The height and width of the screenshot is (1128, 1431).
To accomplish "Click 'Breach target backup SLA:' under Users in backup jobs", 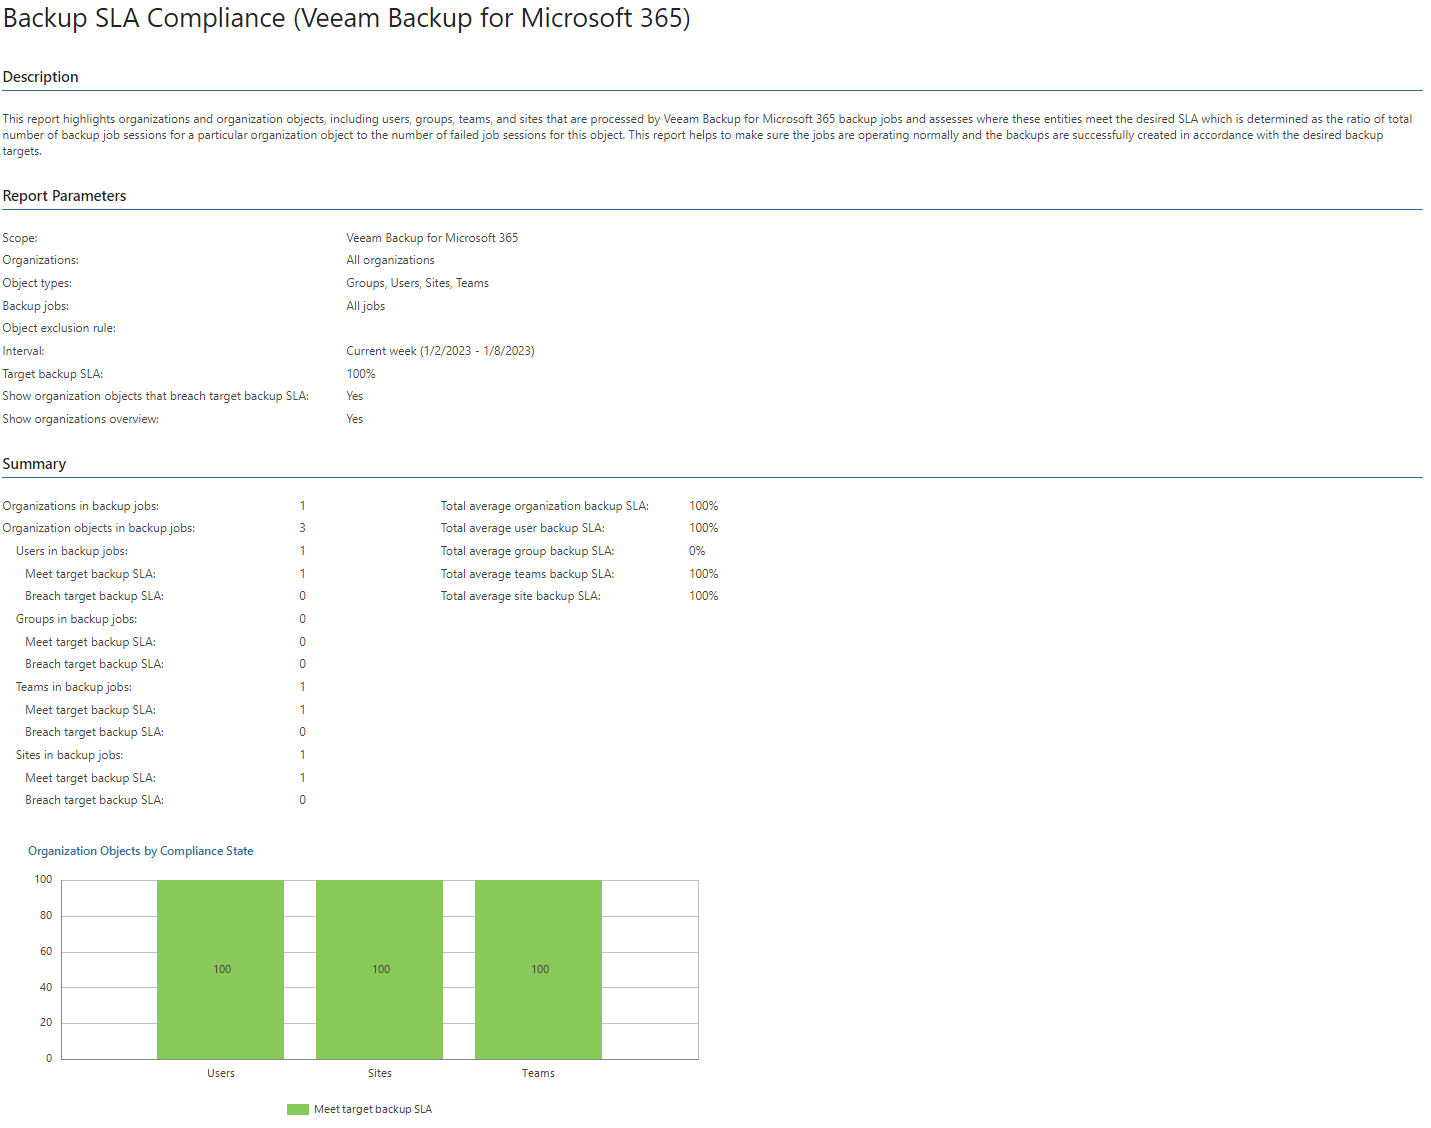I will coord(94,596).
